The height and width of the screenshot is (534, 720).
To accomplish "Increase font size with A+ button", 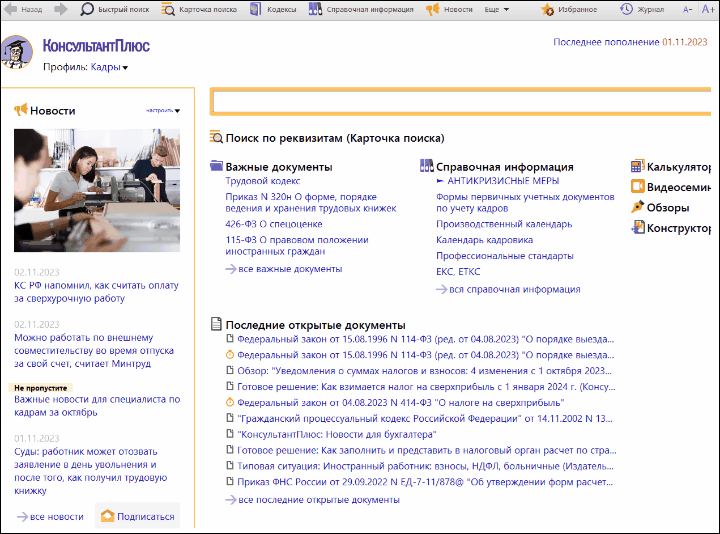I will (708, 9).
